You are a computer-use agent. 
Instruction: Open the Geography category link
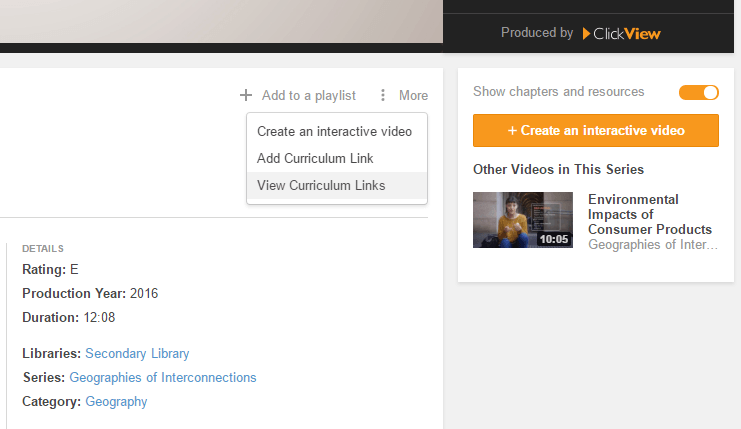tap(116, 401)
